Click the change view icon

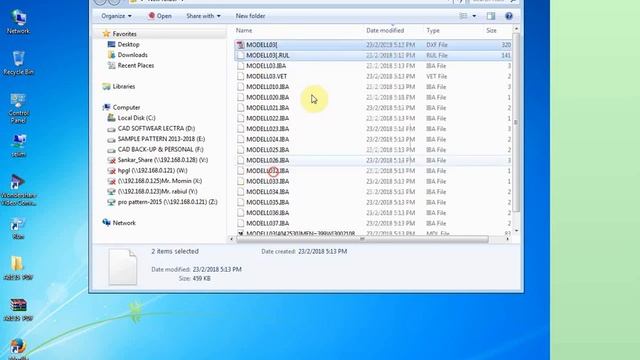pos(463,16)
